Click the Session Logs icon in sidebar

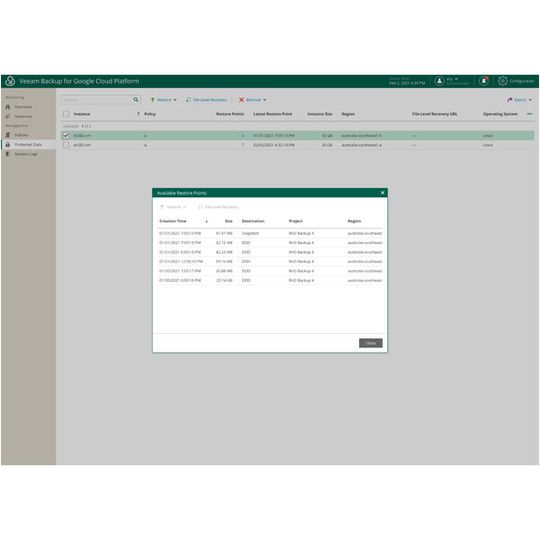pos(8,154)
